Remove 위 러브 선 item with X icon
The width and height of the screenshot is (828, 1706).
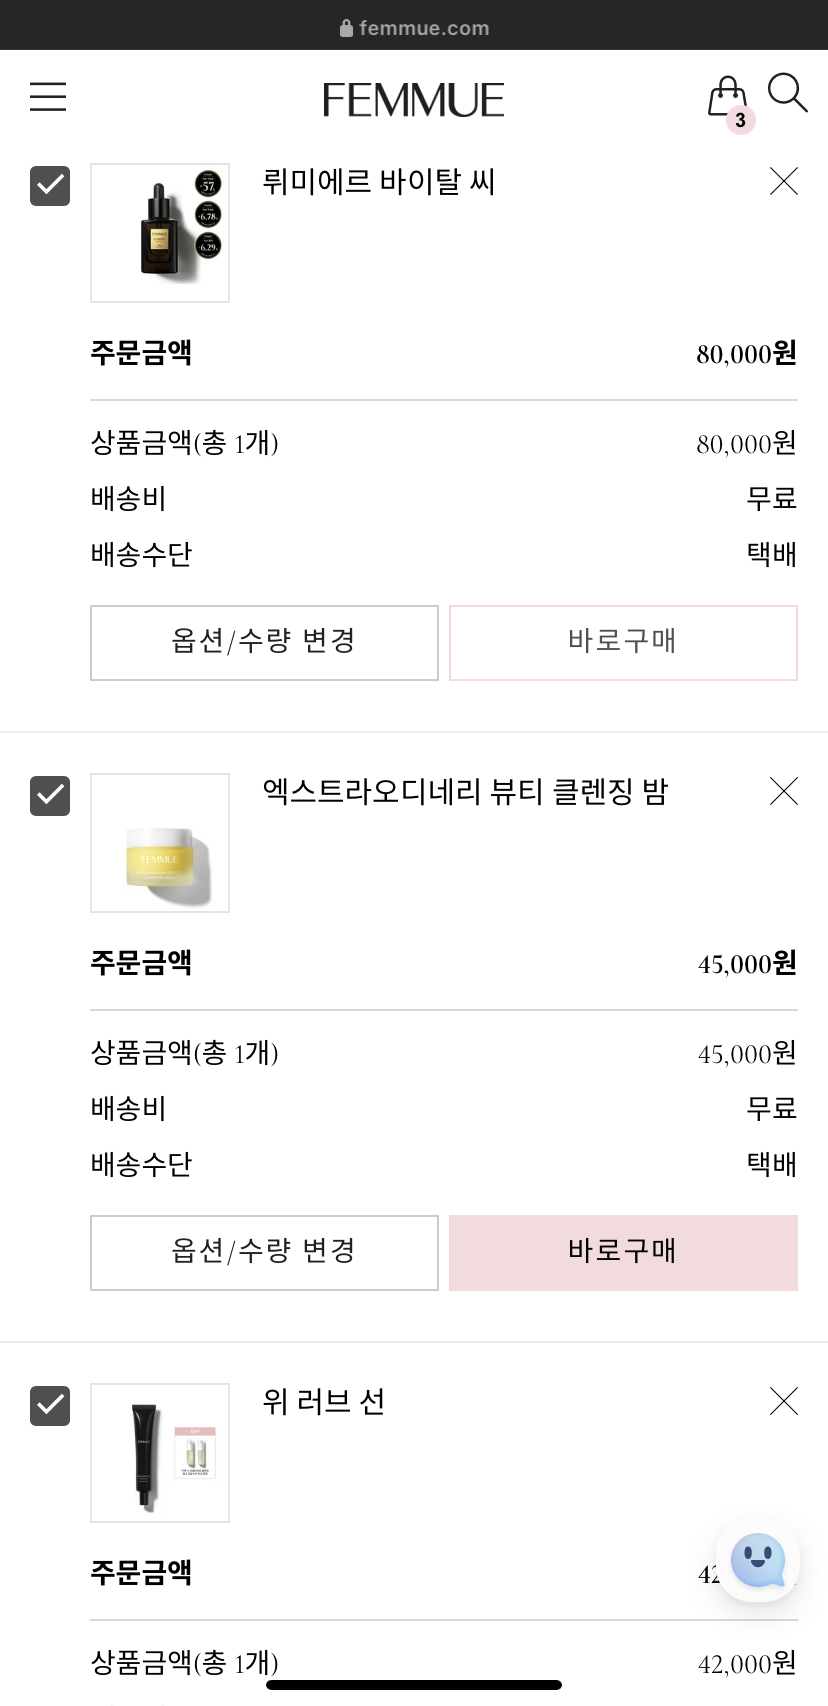click(x=784, y=1401)
